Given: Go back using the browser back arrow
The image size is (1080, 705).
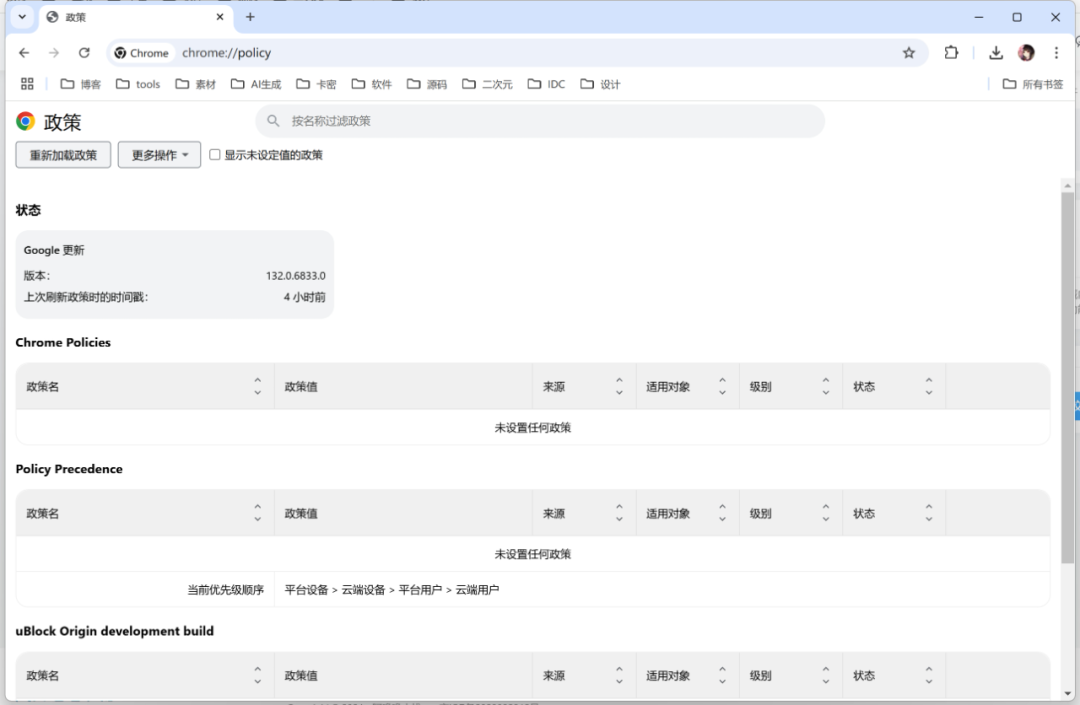Looking at the screenshot, I should pos(24,53).
